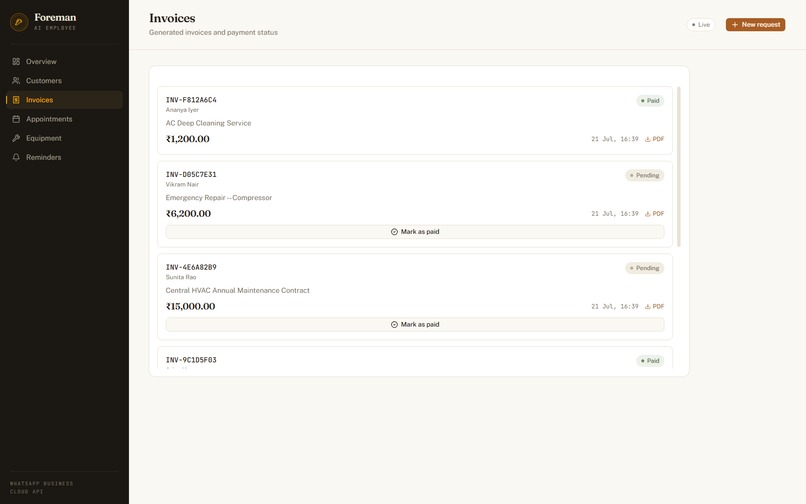Click the Reminders bell icon
This screenshot has width=806, height=504.
pyautogui.click(x=16, y=157)
